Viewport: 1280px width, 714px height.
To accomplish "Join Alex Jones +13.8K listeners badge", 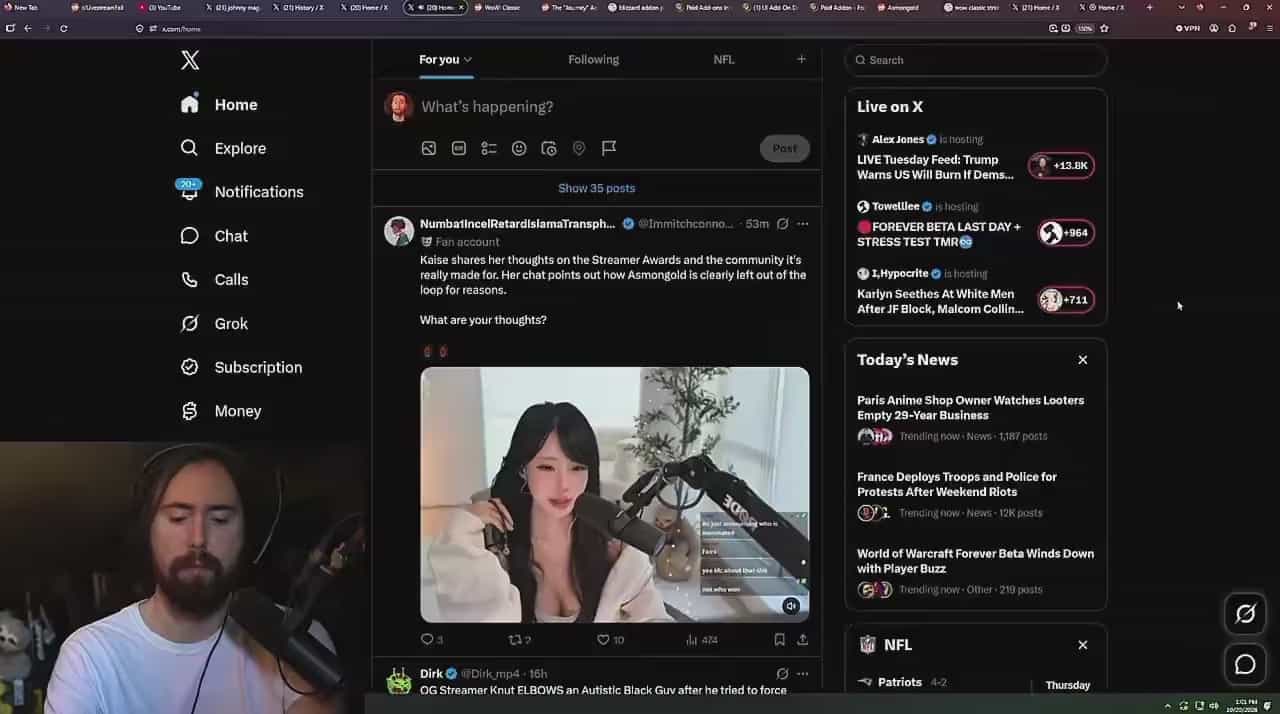I will [x=1062, y=166].
